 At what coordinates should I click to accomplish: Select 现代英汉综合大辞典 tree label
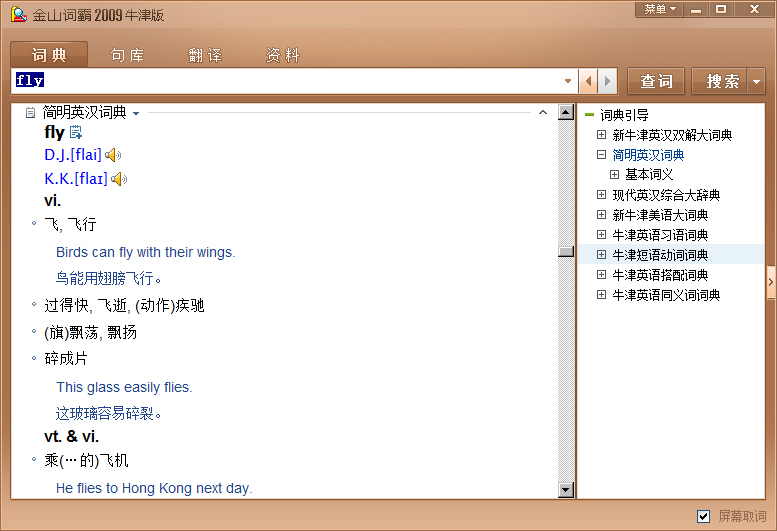pyautogui.click(x=666, y=195)
